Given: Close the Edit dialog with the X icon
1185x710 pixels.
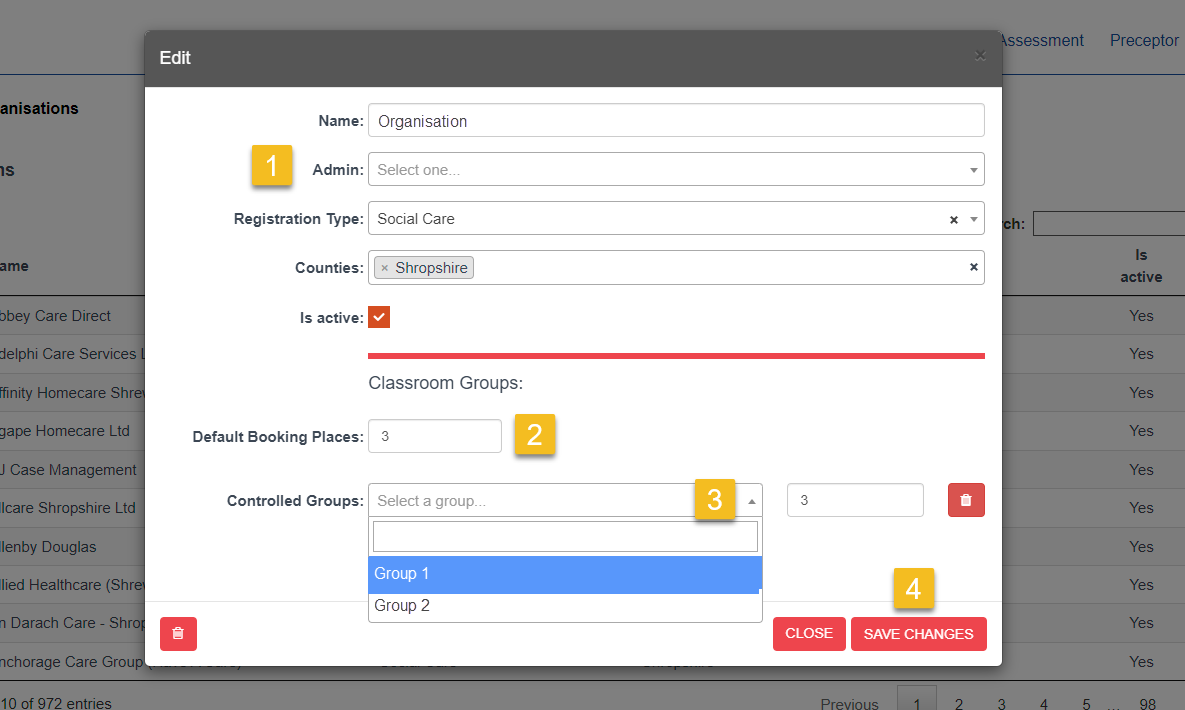Looking at the screenshot, I should 980,56.
